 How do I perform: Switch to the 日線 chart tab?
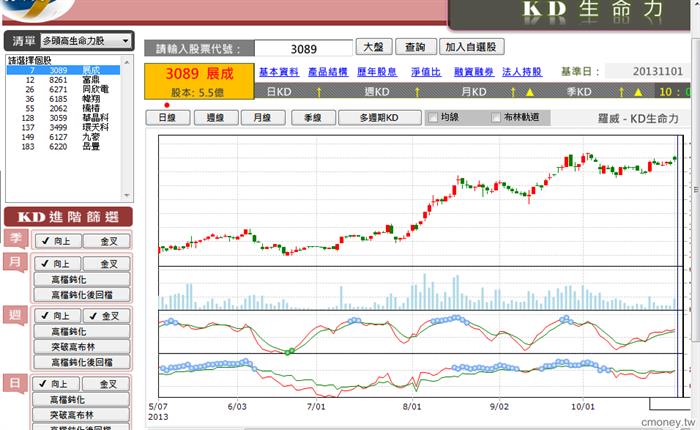point(168,118)
